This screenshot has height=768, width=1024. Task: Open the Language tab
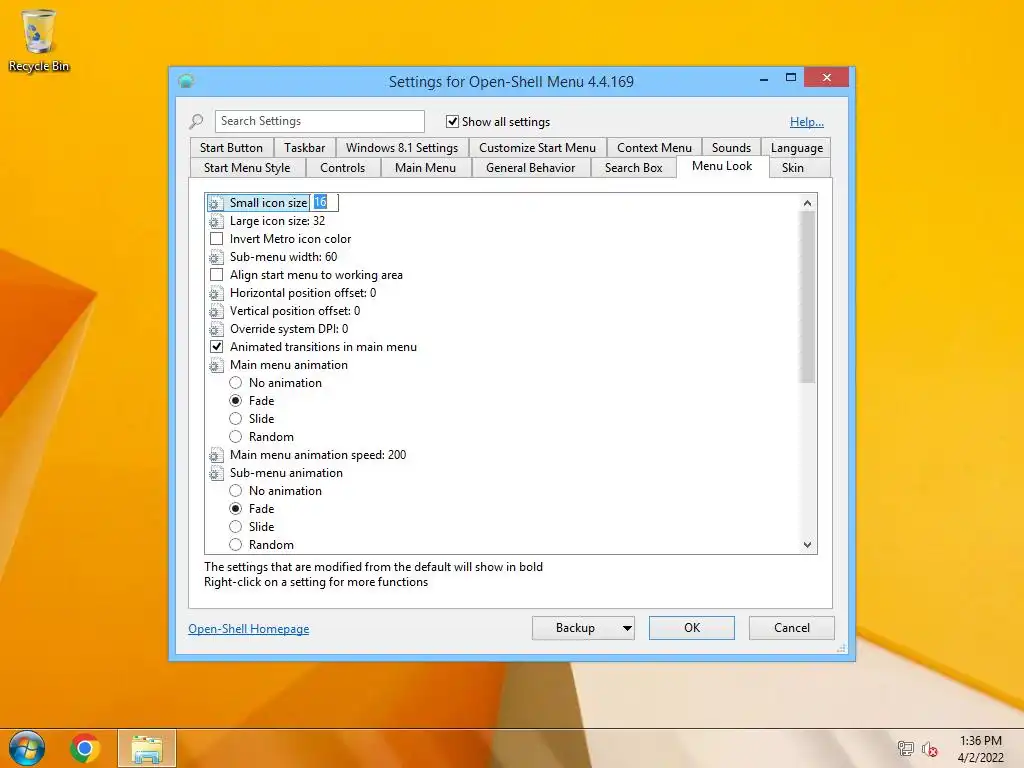pos(797,148)
